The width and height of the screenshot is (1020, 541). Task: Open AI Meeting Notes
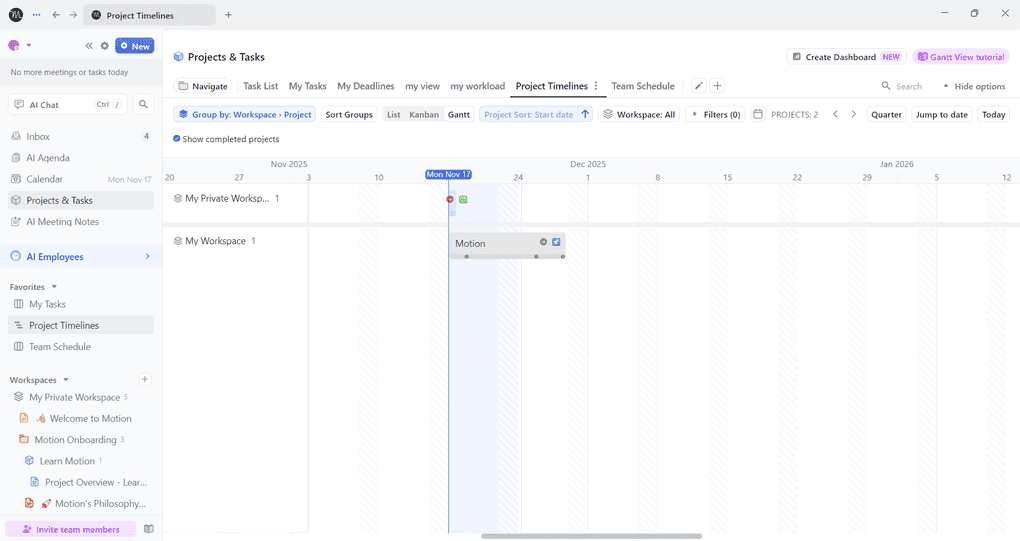coord(81,222)
